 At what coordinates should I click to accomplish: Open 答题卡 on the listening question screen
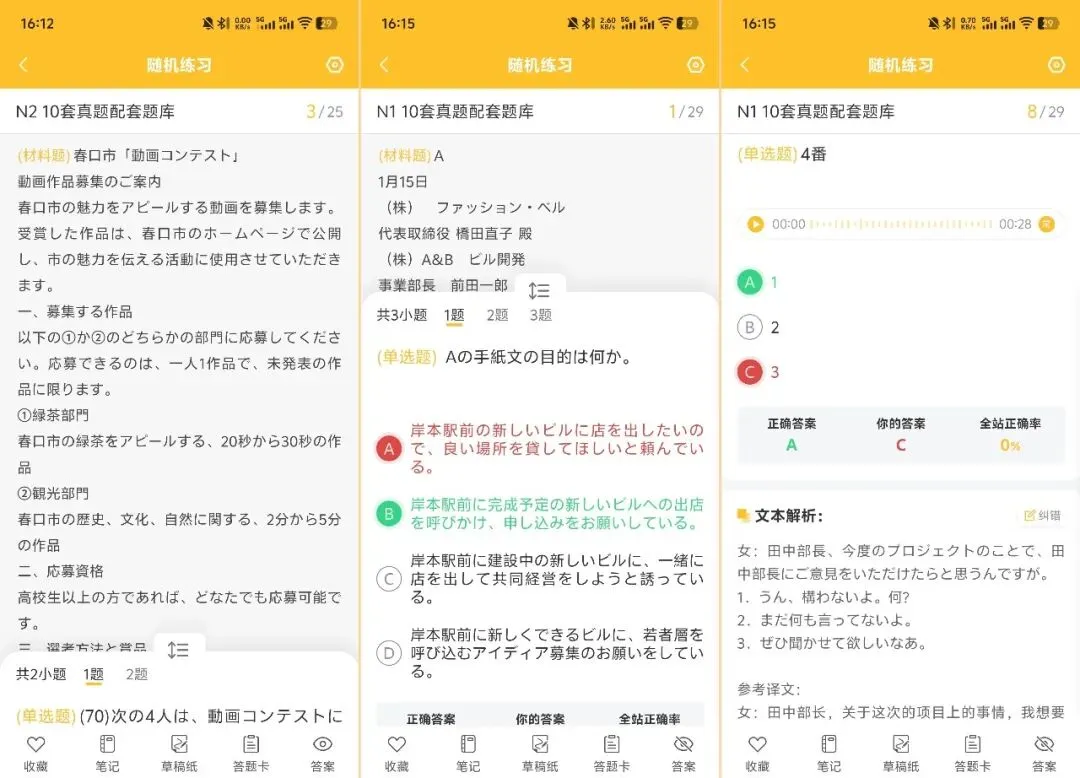(970, 745)
